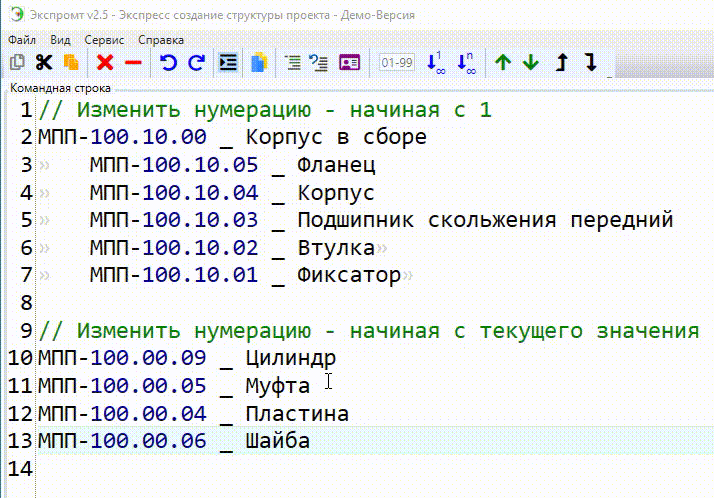Viewport: 714px width, 498px height.
Task: Open the Вид menu
Action: 60,40
